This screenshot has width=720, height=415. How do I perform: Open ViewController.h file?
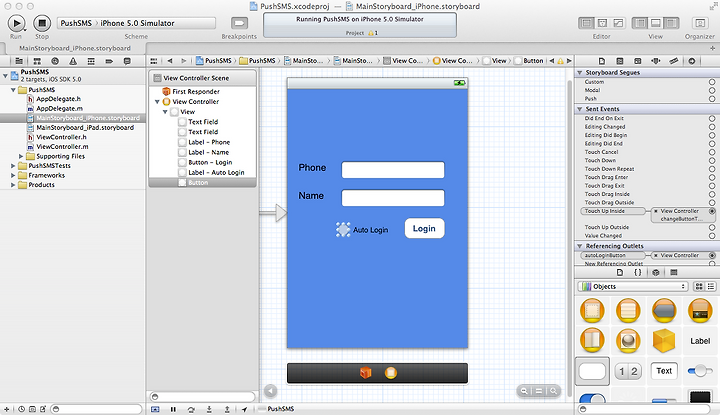pos(62,137)
